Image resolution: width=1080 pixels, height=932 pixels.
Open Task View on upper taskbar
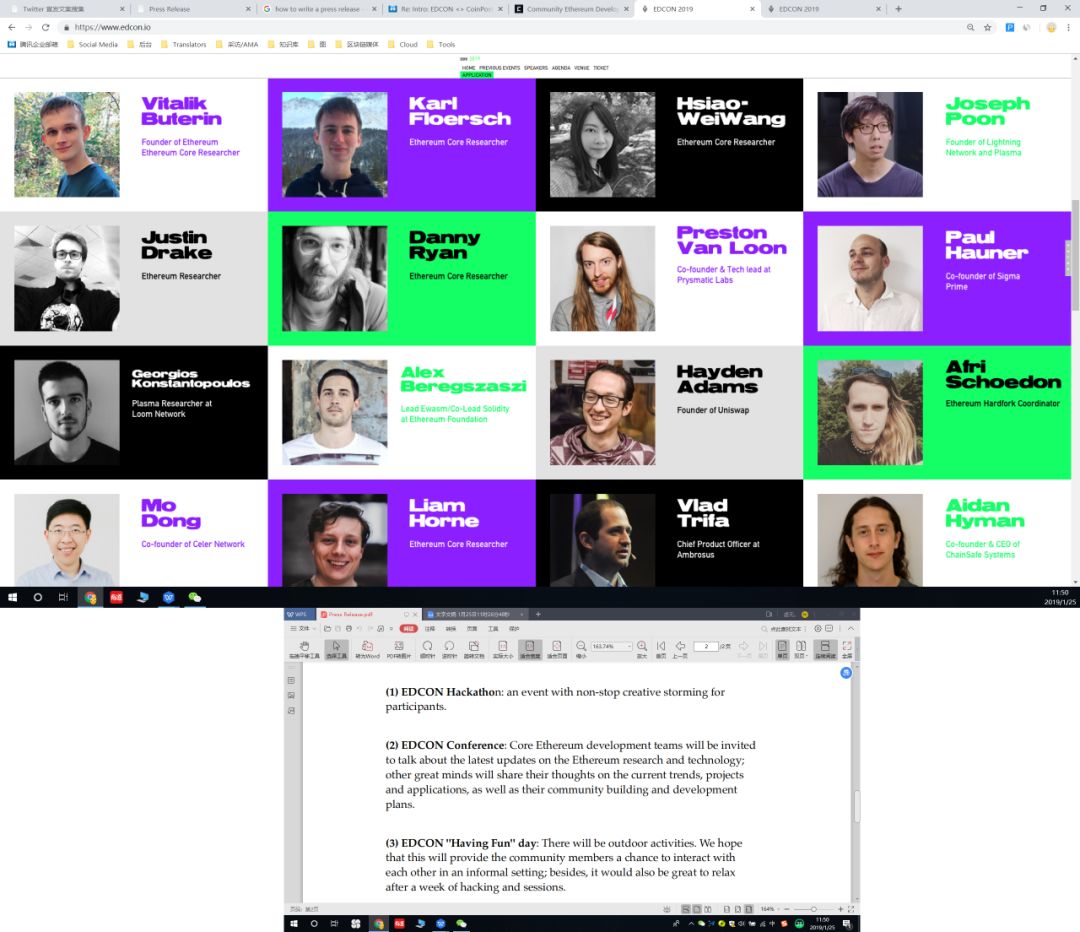pyautogui.click(x=63, y=597)
